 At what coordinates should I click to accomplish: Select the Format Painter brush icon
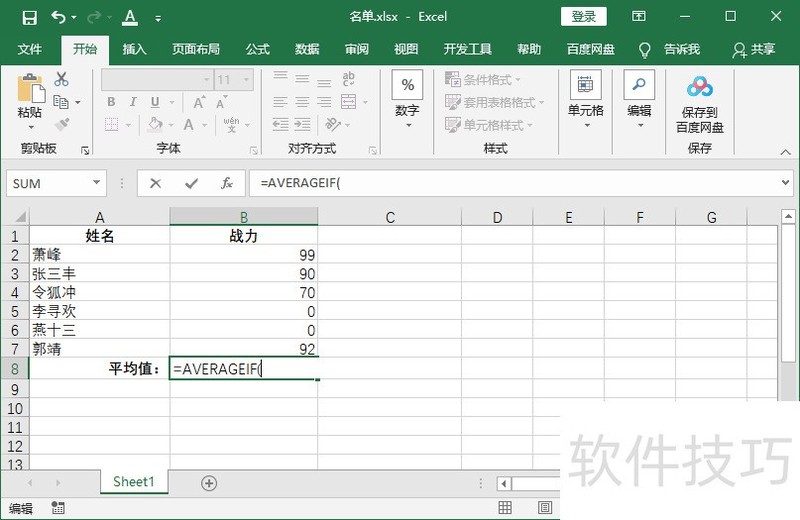coord(62,125)
